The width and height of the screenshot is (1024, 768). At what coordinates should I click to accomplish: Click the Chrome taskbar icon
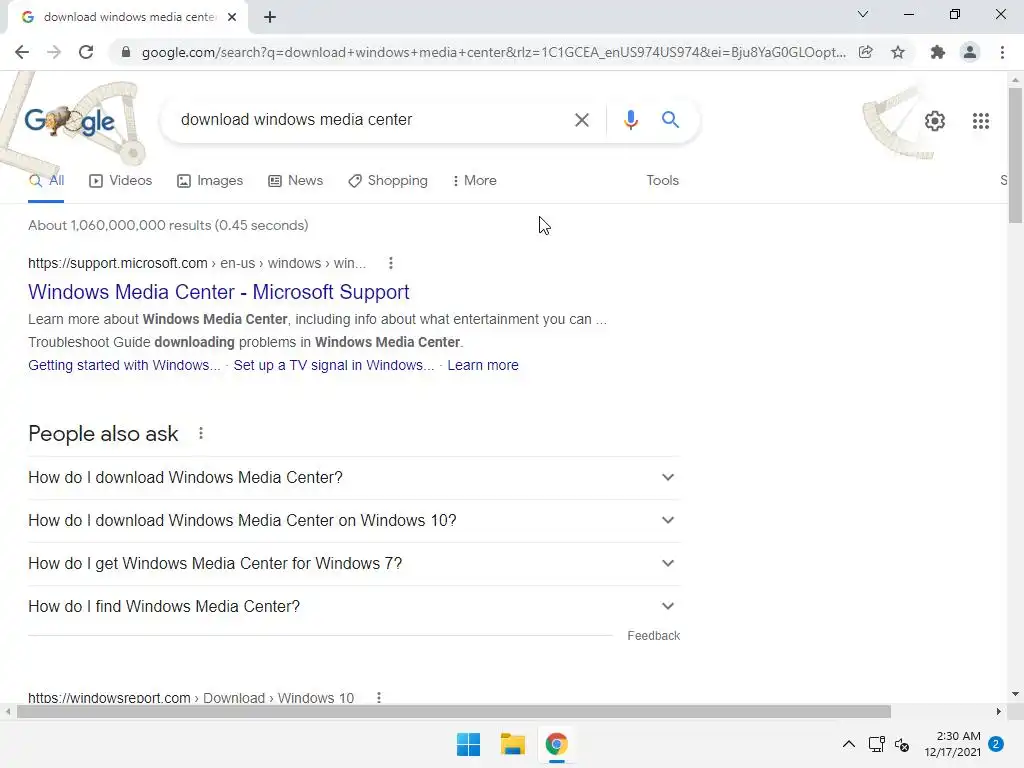pyautogui.click(x=556, y=744)
